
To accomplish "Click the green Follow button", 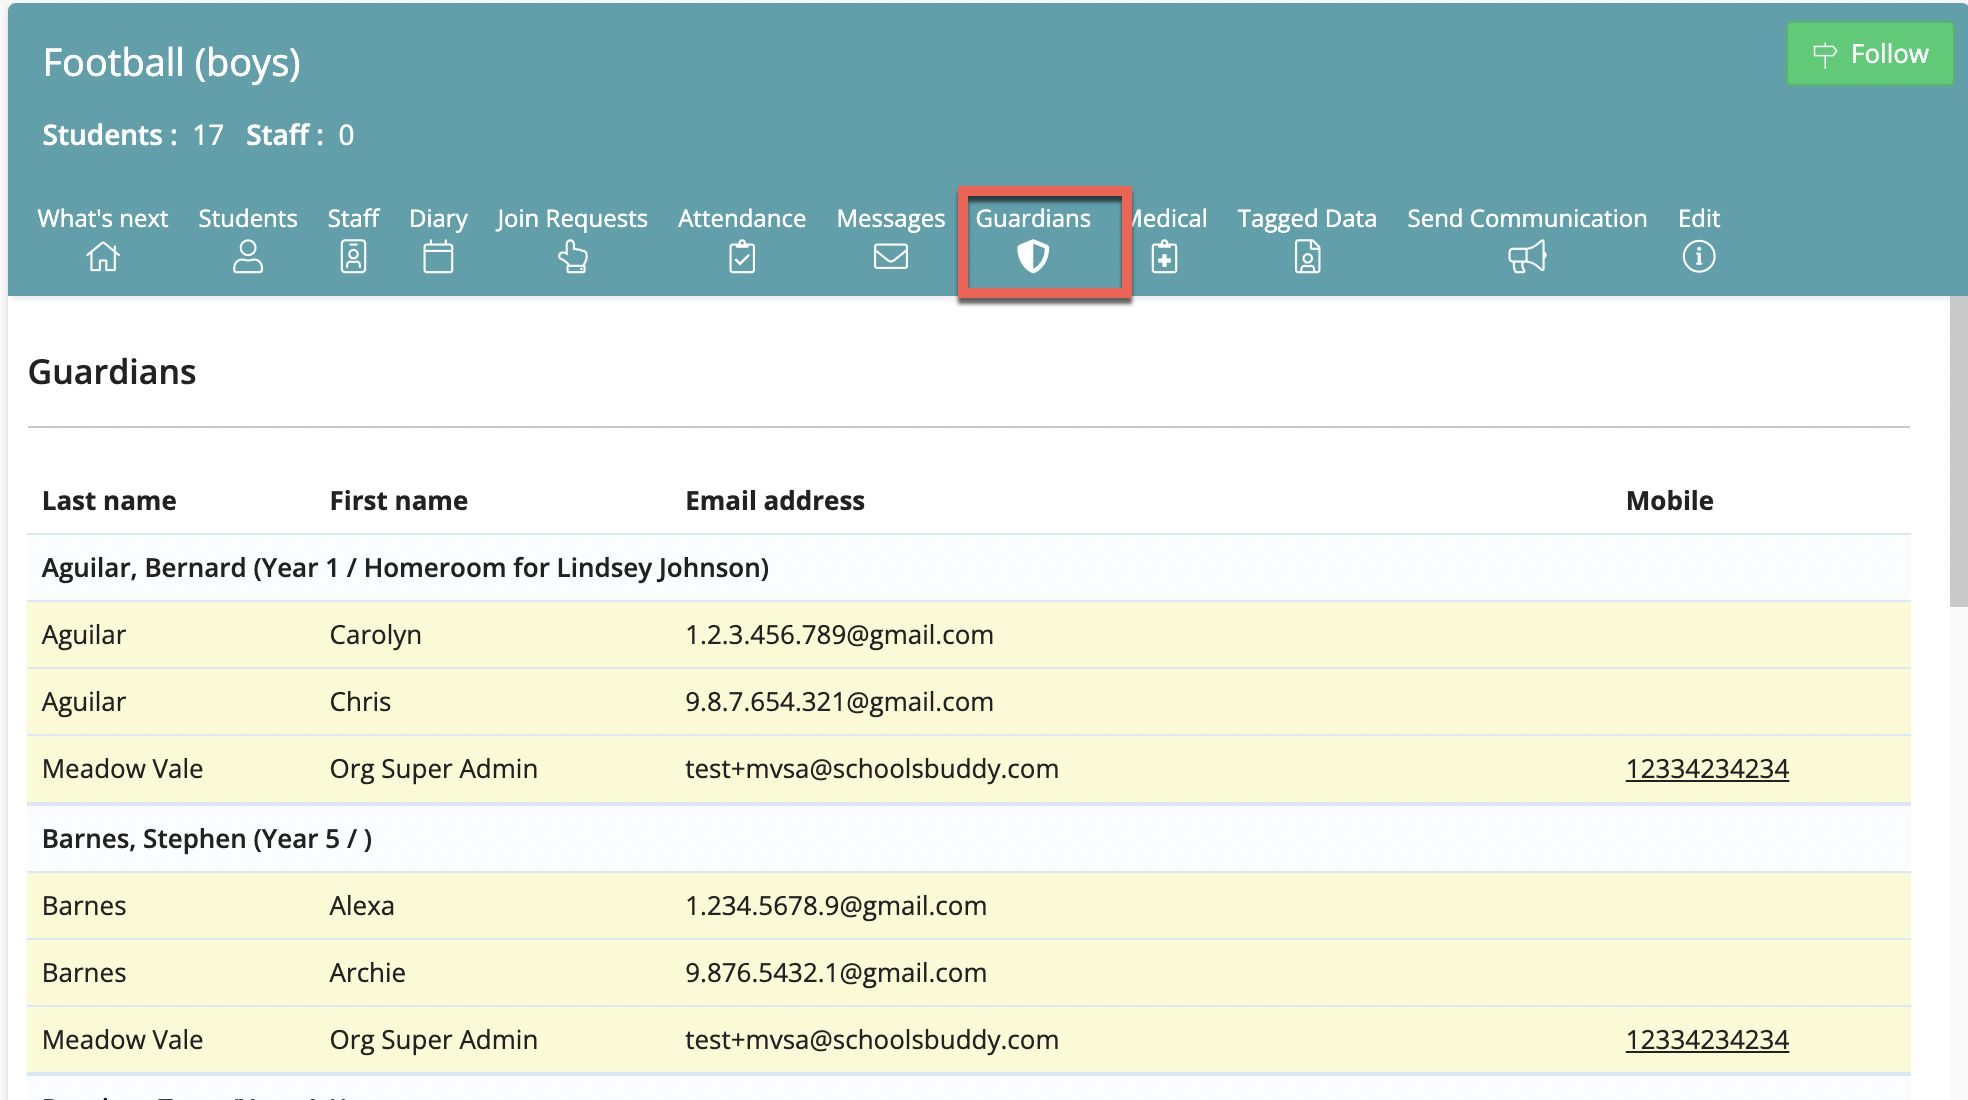I will (x=1870, y=54).
